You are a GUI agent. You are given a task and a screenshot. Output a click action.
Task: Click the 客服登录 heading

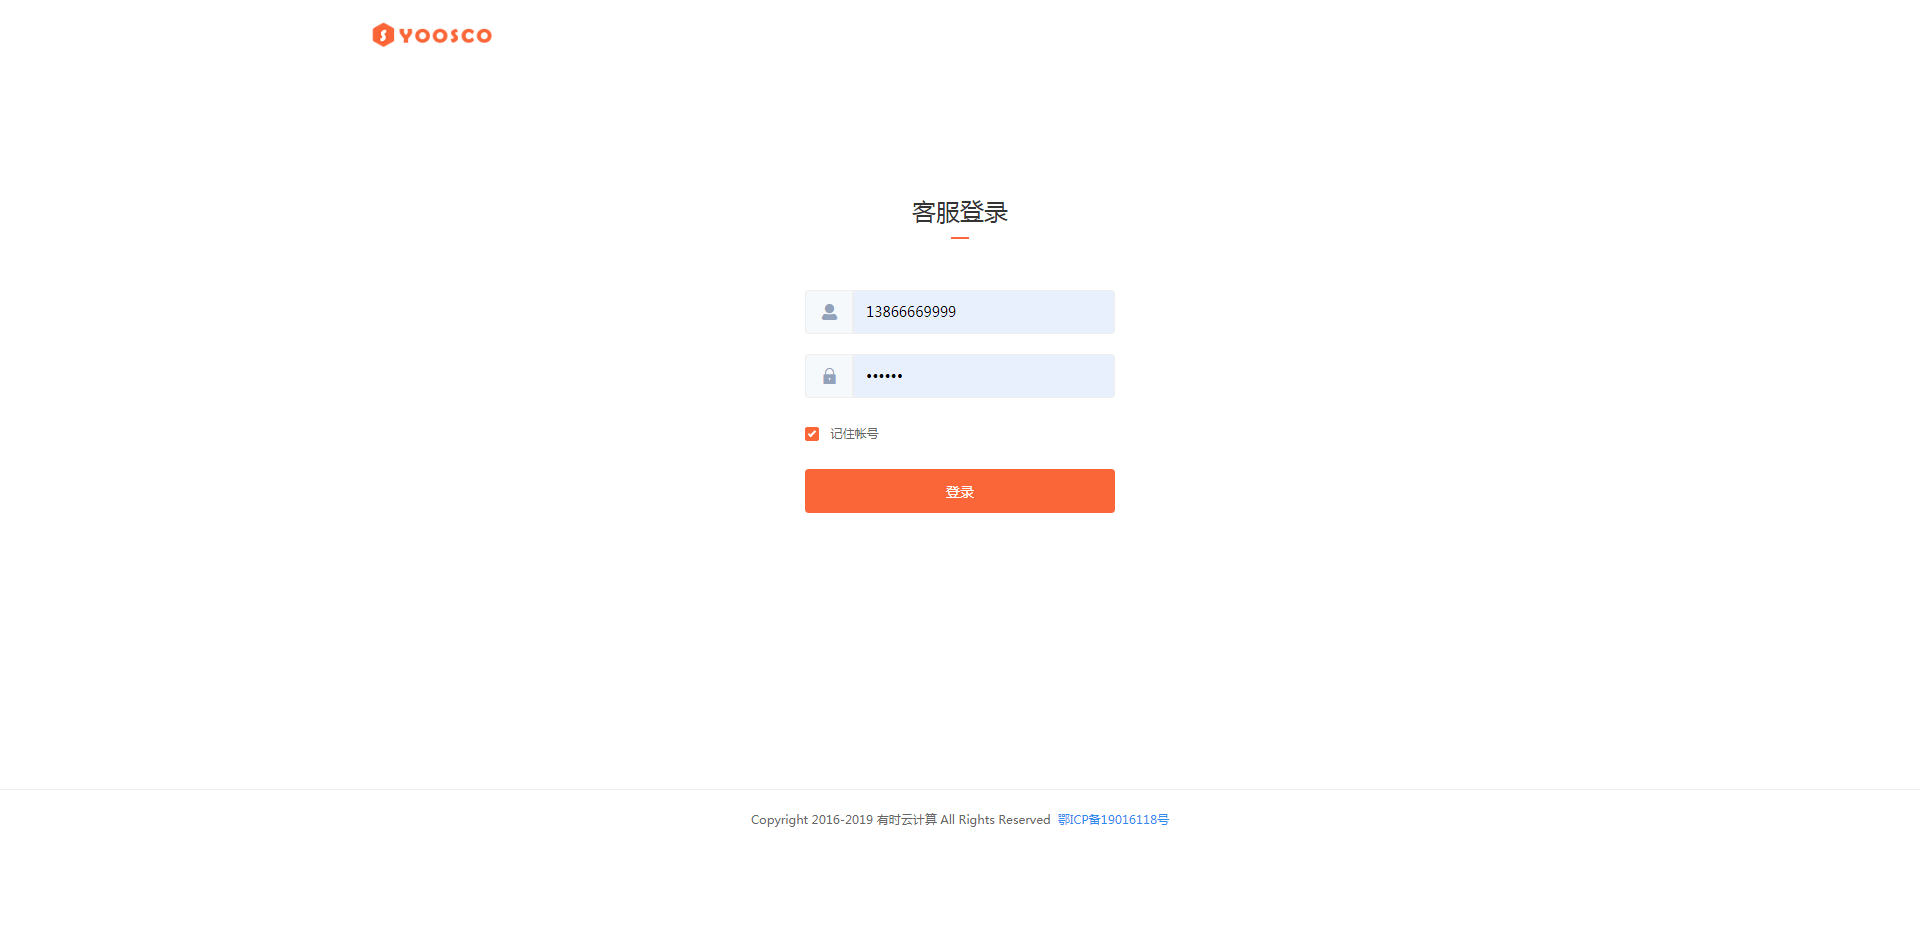coord(960,212)
